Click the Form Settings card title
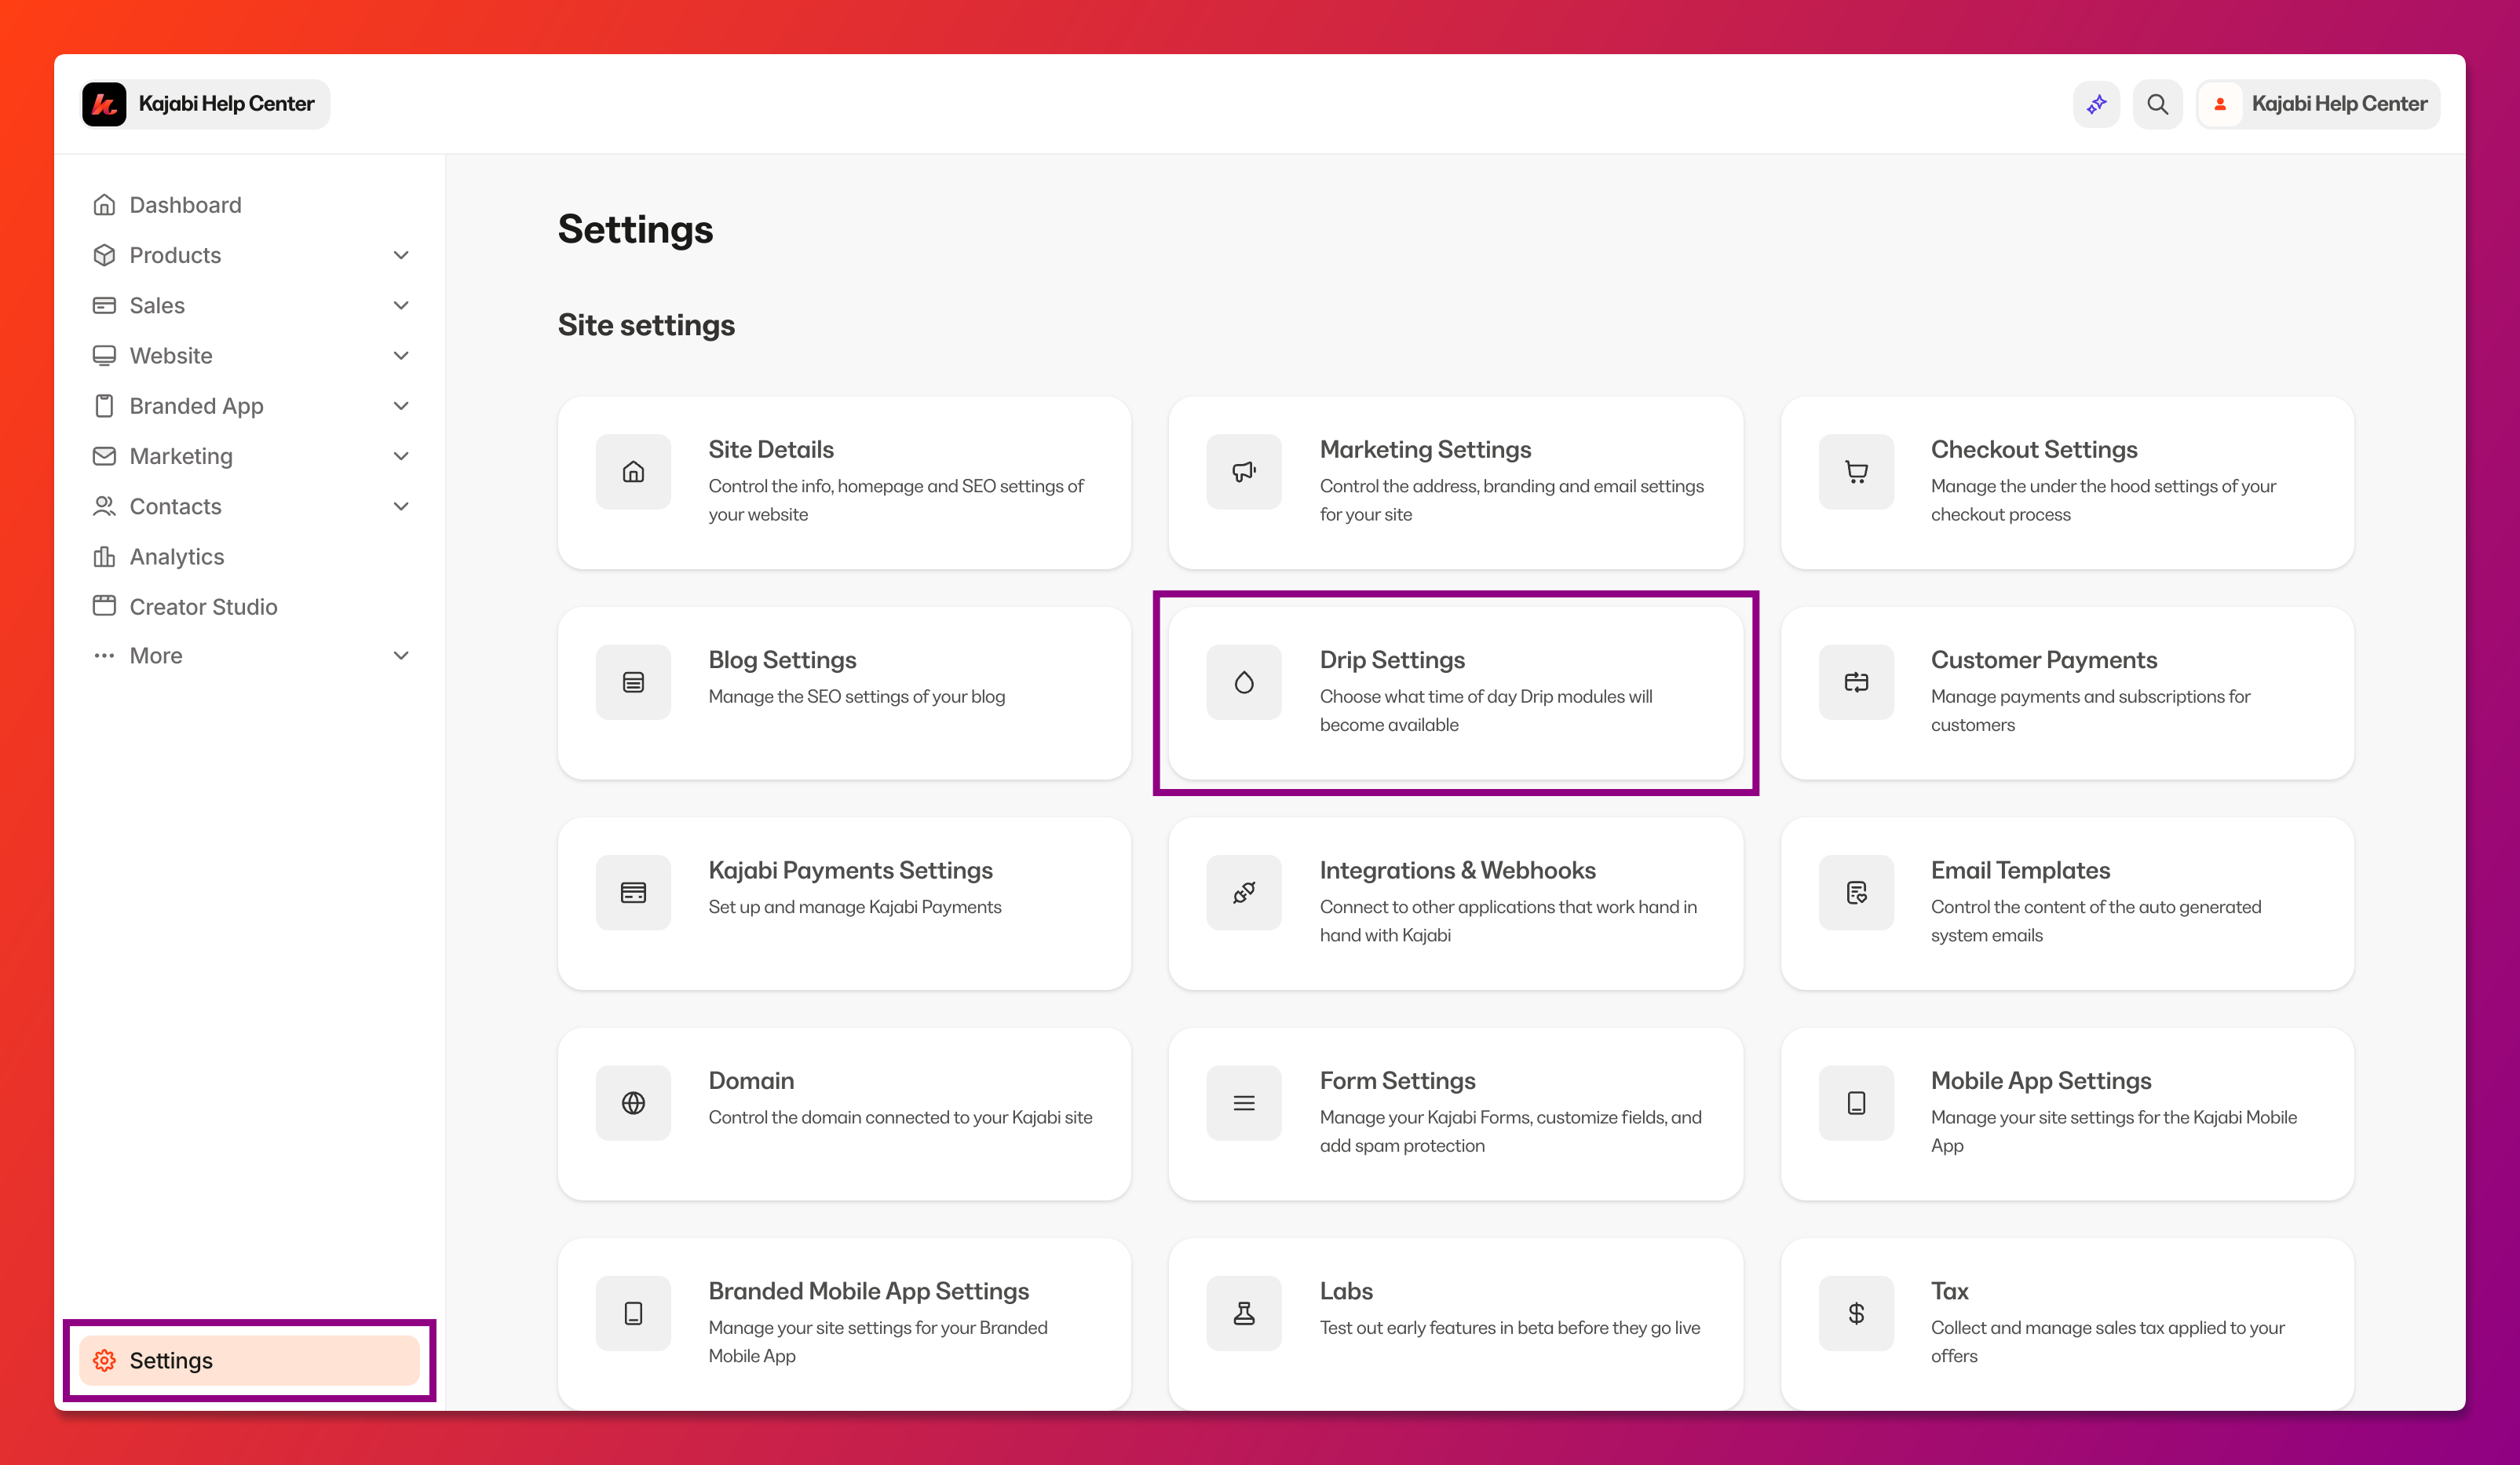 click(1397, 1081)
